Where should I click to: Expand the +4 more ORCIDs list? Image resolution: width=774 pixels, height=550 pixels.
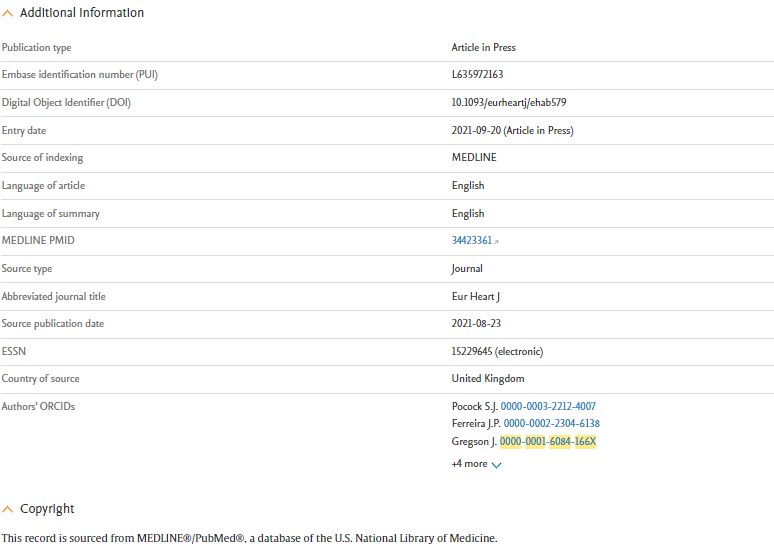[470, 464]
